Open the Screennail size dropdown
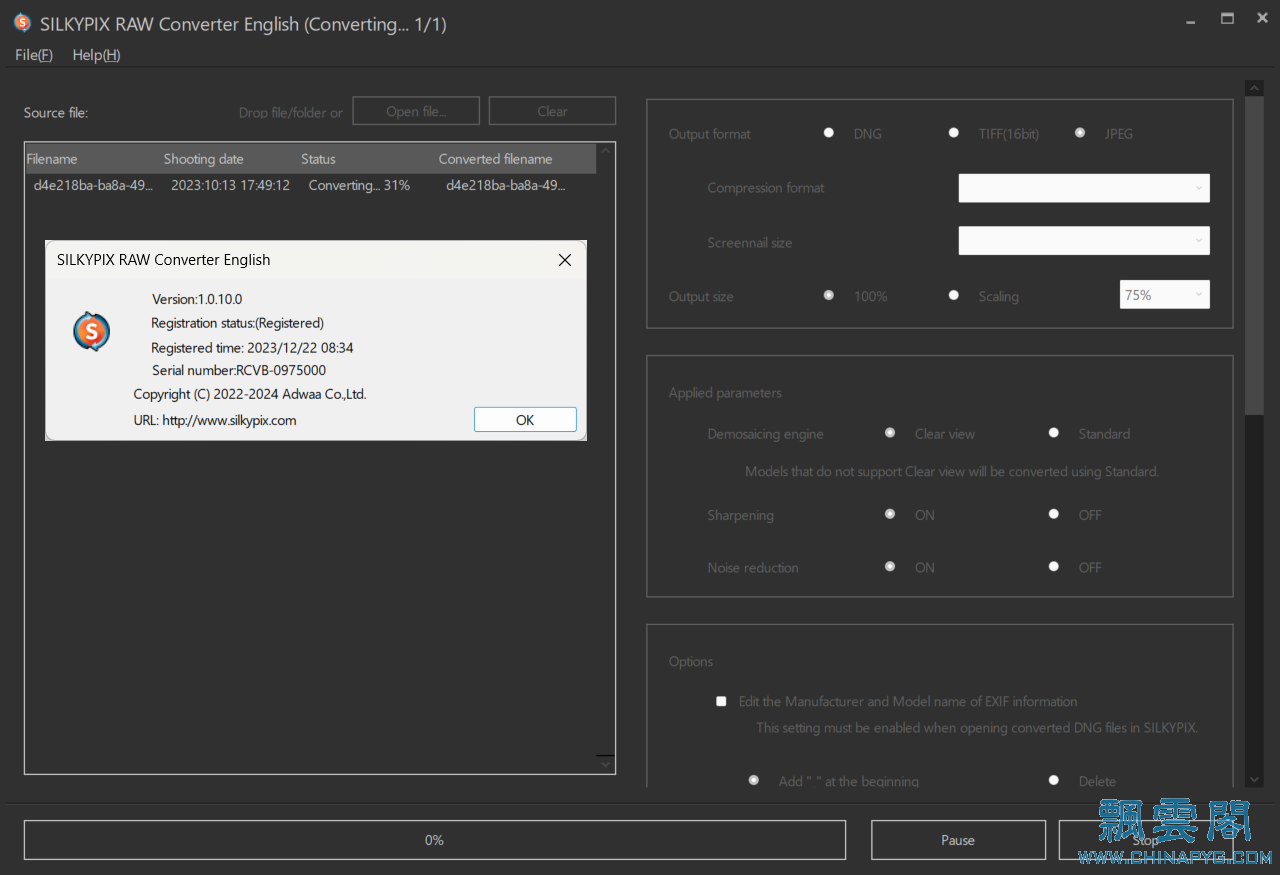This screenshot has height=875, width=1280. (x=1084, y=241)
